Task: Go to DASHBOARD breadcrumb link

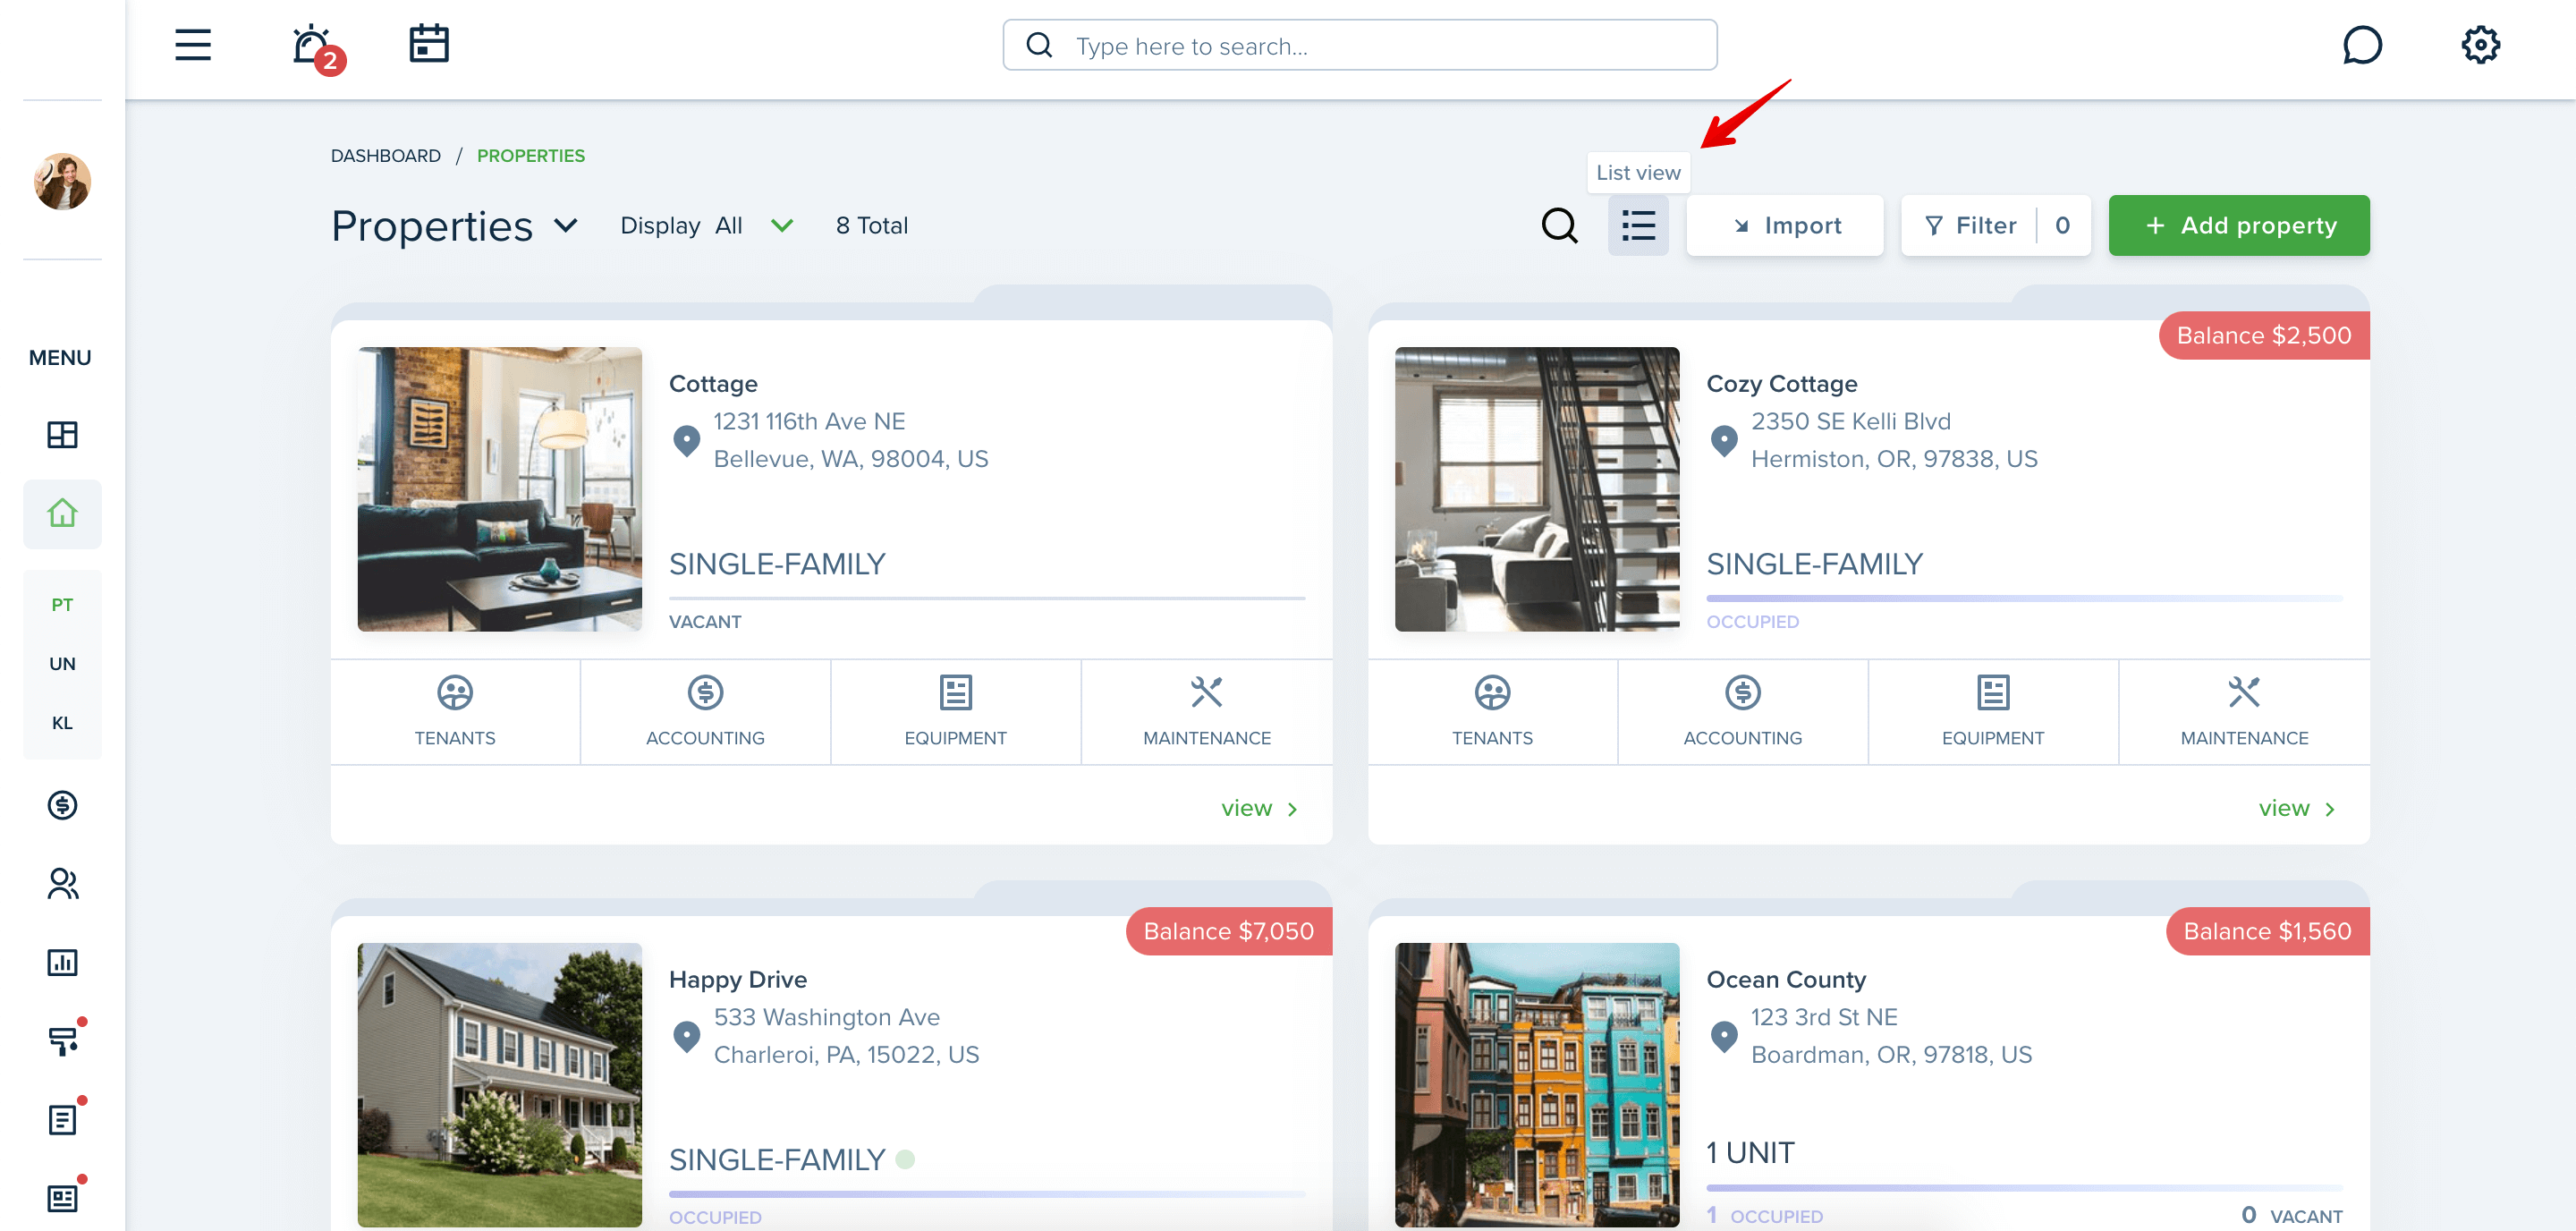Action: pos(386,156)
